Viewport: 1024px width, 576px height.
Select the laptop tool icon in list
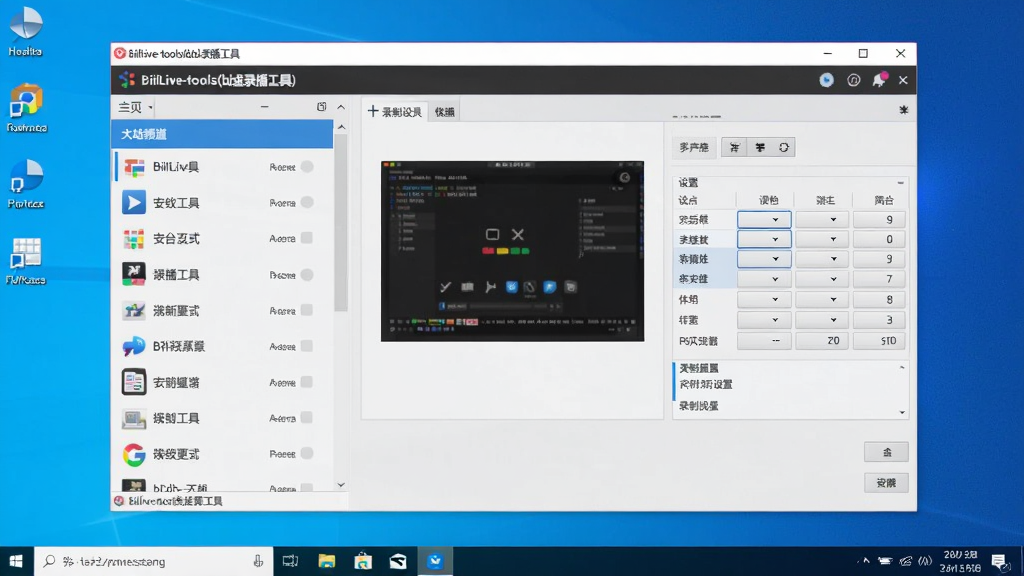click(x=134, y=419)
